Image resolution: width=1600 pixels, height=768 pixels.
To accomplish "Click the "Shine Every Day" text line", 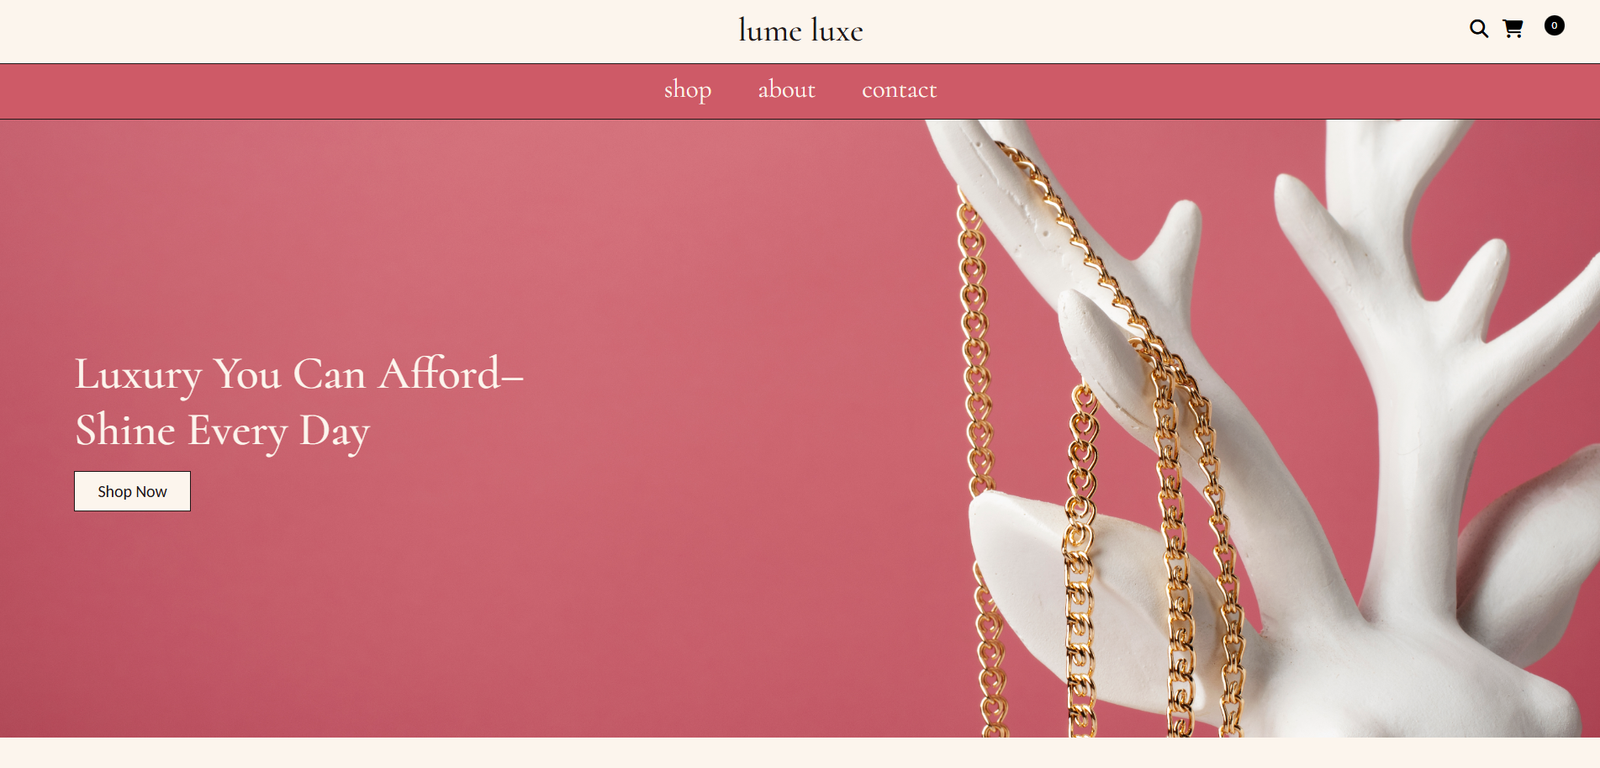I will 222,431.
